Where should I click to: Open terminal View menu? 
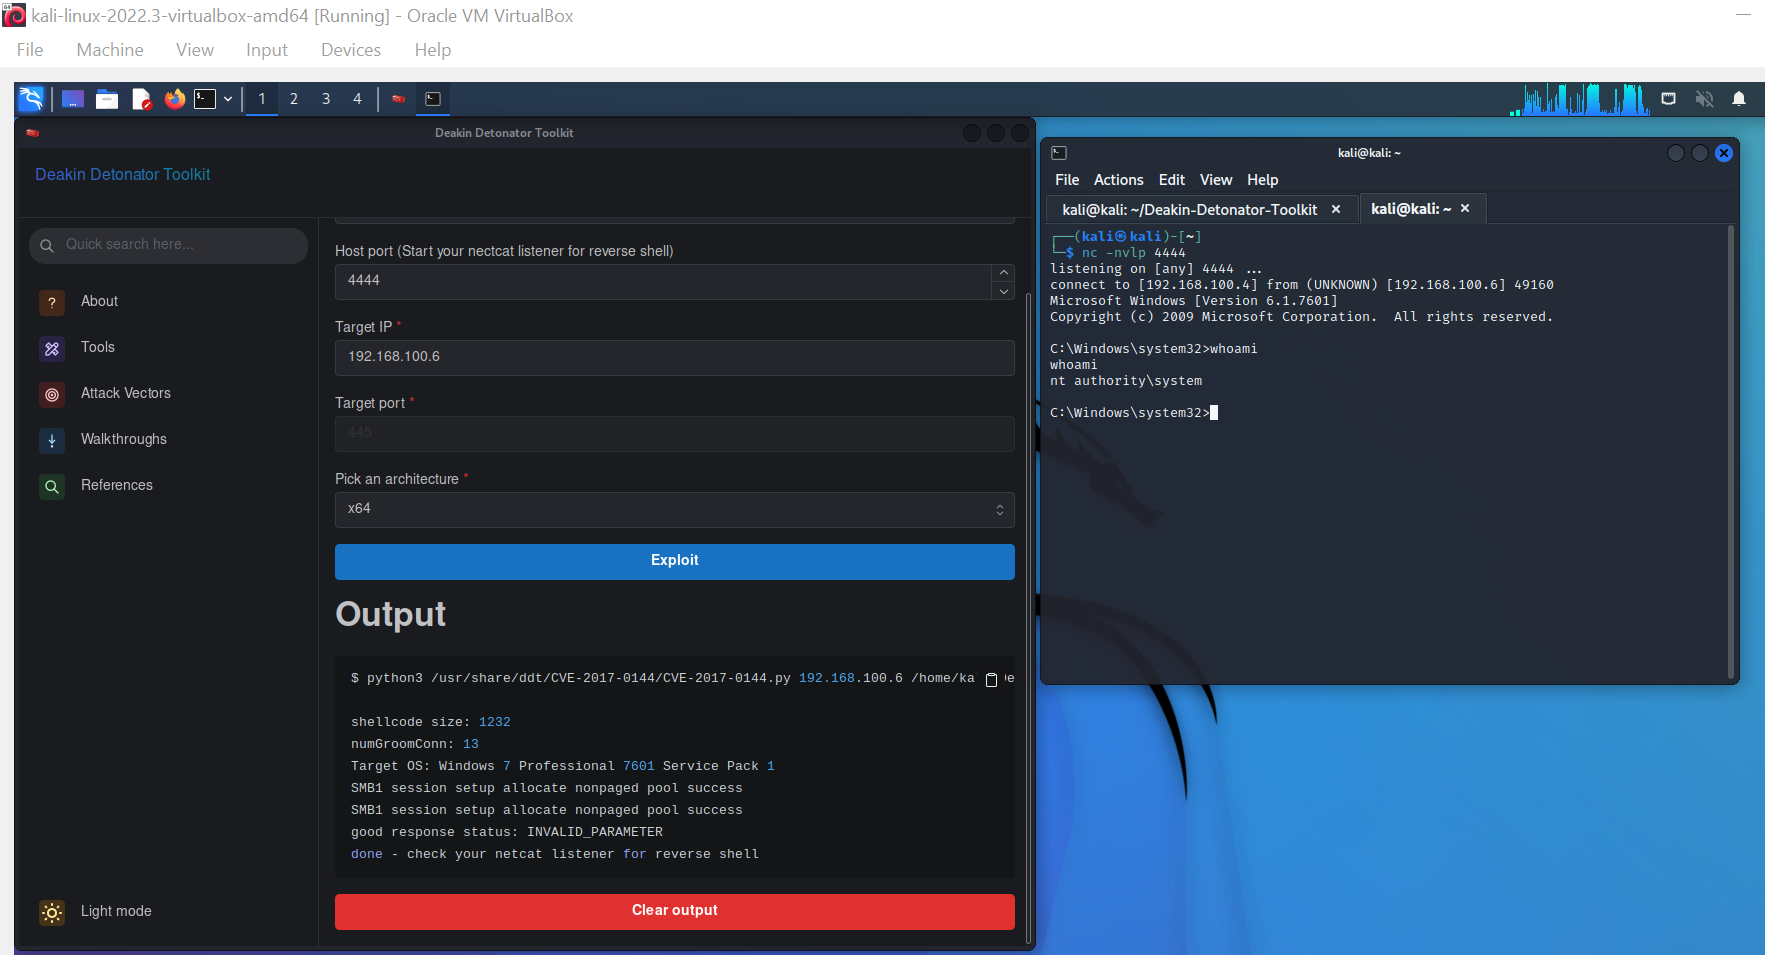coord(1216,180)
